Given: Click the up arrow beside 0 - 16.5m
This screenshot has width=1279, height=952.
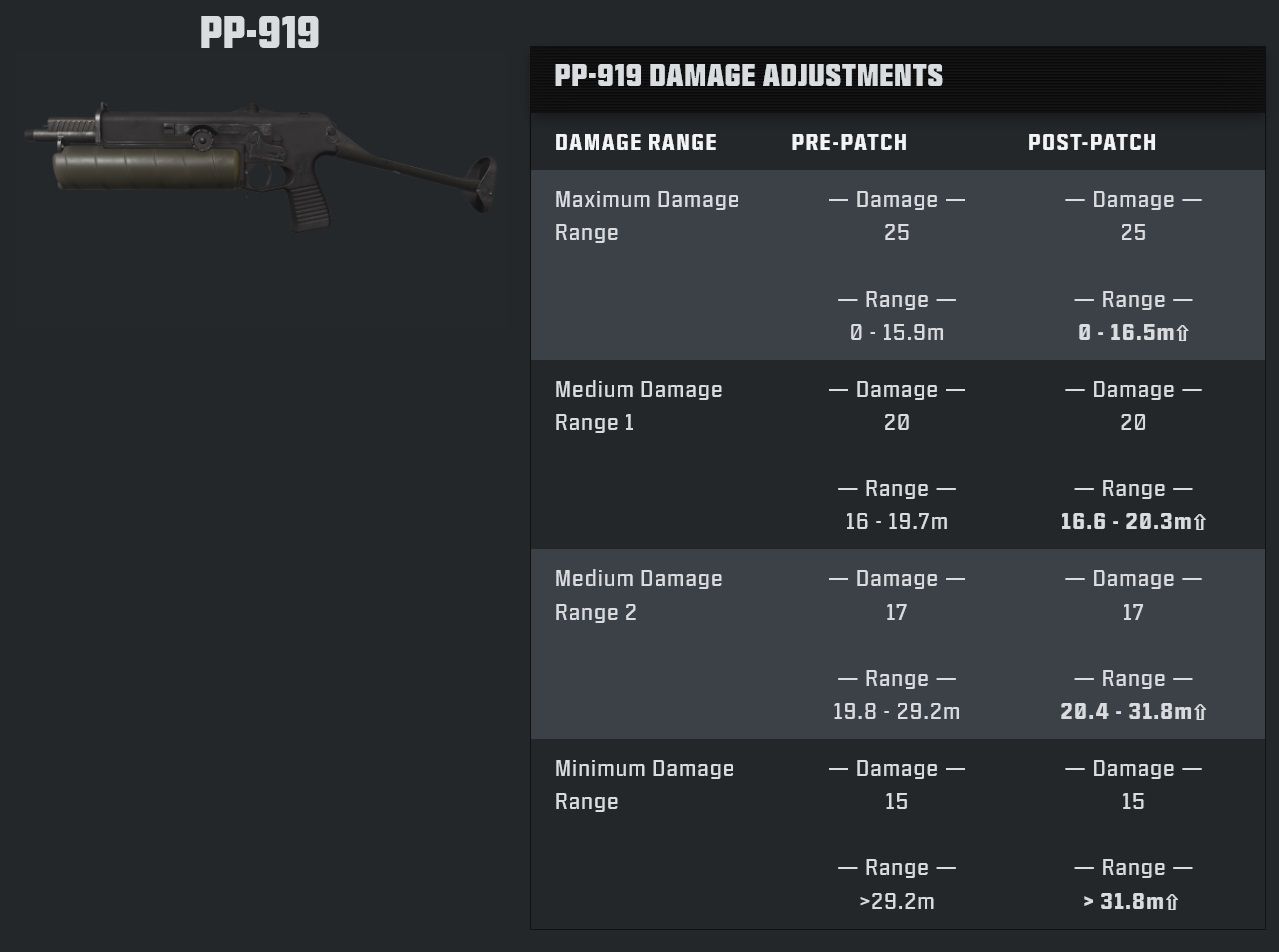Looking at the screenshot, I should 1183,334.
